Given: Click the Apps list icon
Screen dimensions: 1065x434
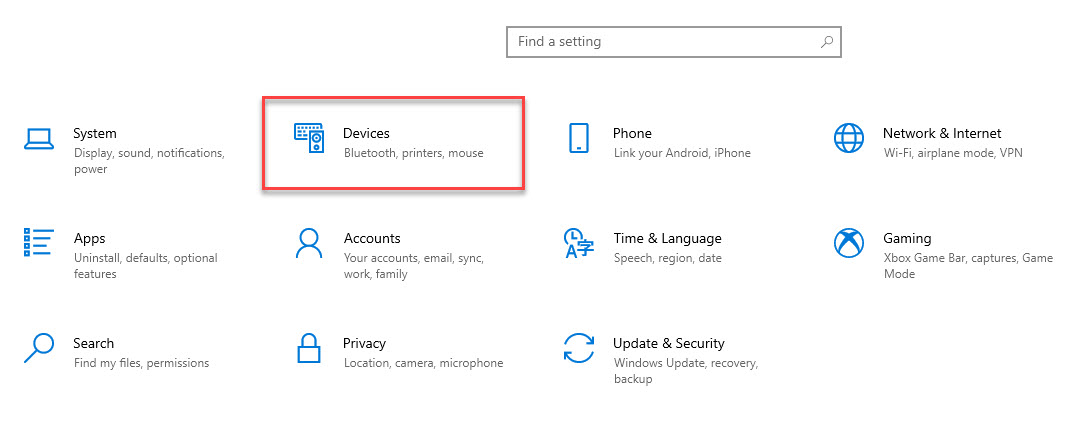Looking at the screenshot, I should (x=39, y=242).
